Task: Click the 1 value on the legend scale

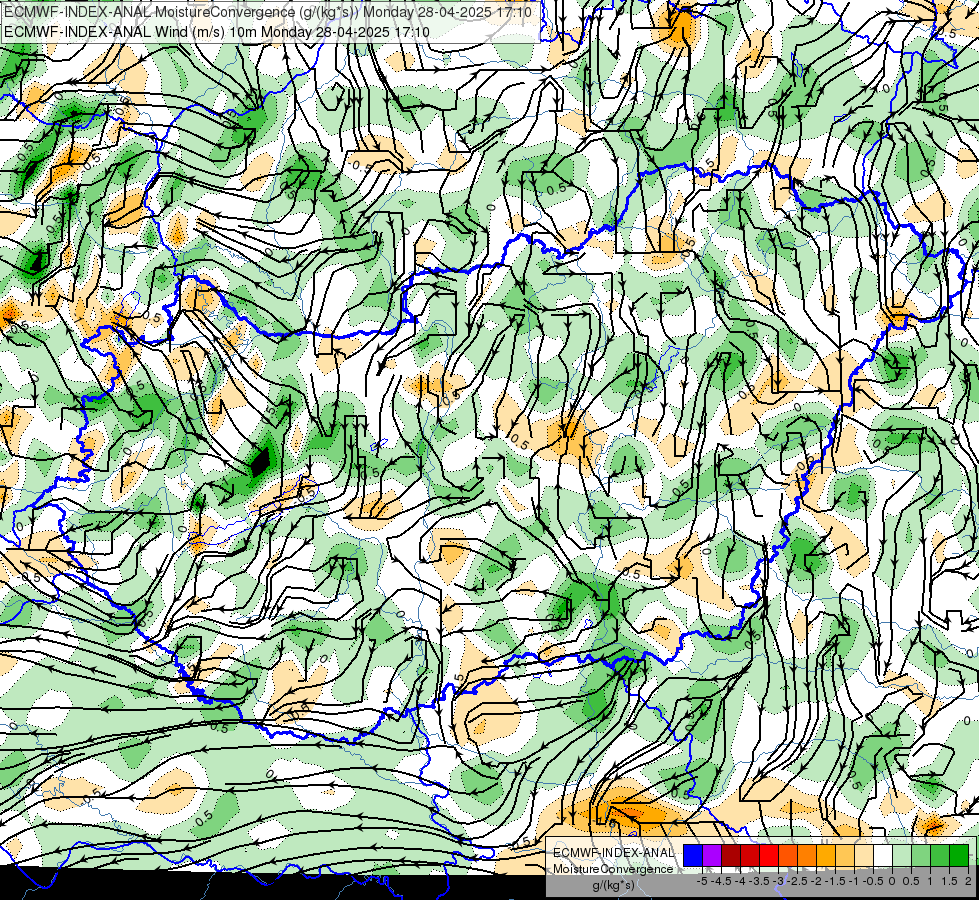Action: click(x=930, y=881)
